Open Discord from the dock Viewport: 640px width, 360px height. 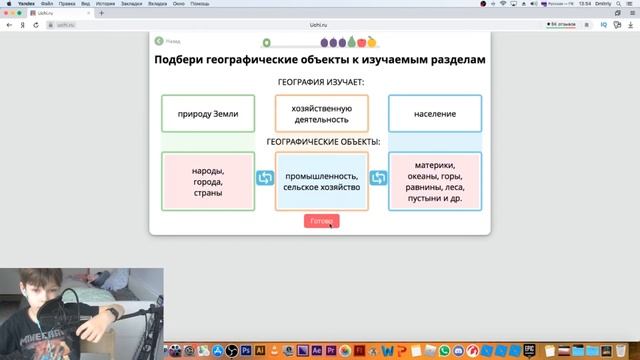pyautogui.click(x=459, y=351)
